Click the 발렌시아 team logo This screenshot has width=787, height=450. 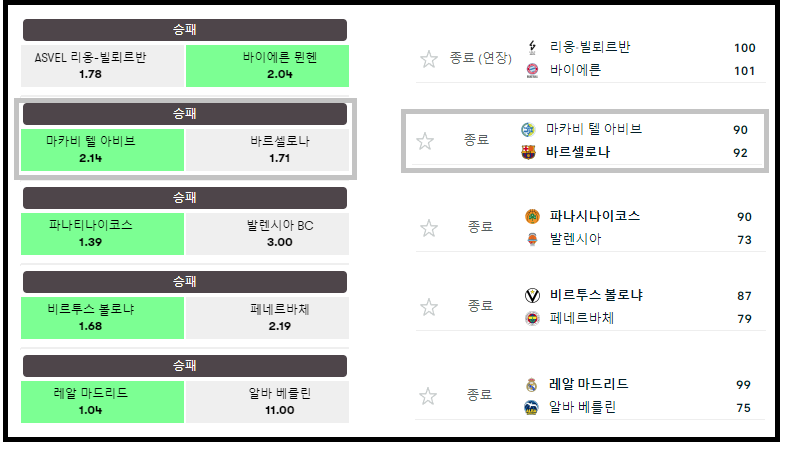tap(532, 239)
